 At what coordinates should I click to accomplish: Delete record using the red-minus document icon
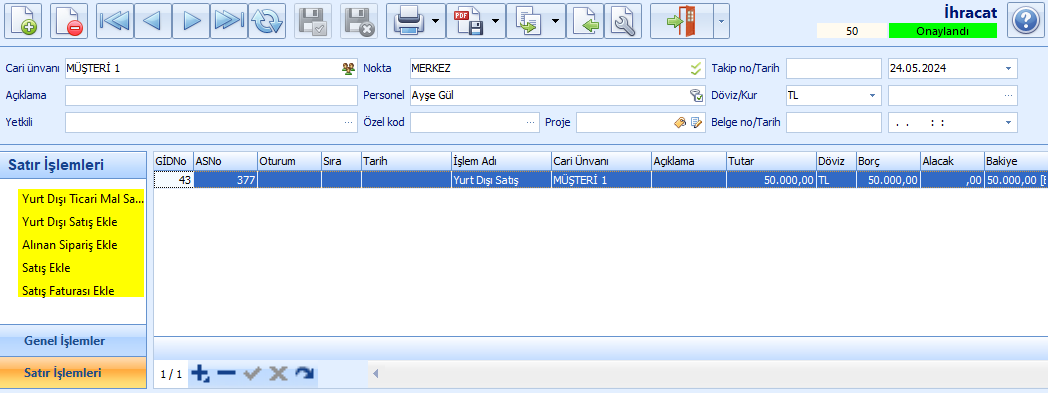click(x=69, y=21)
